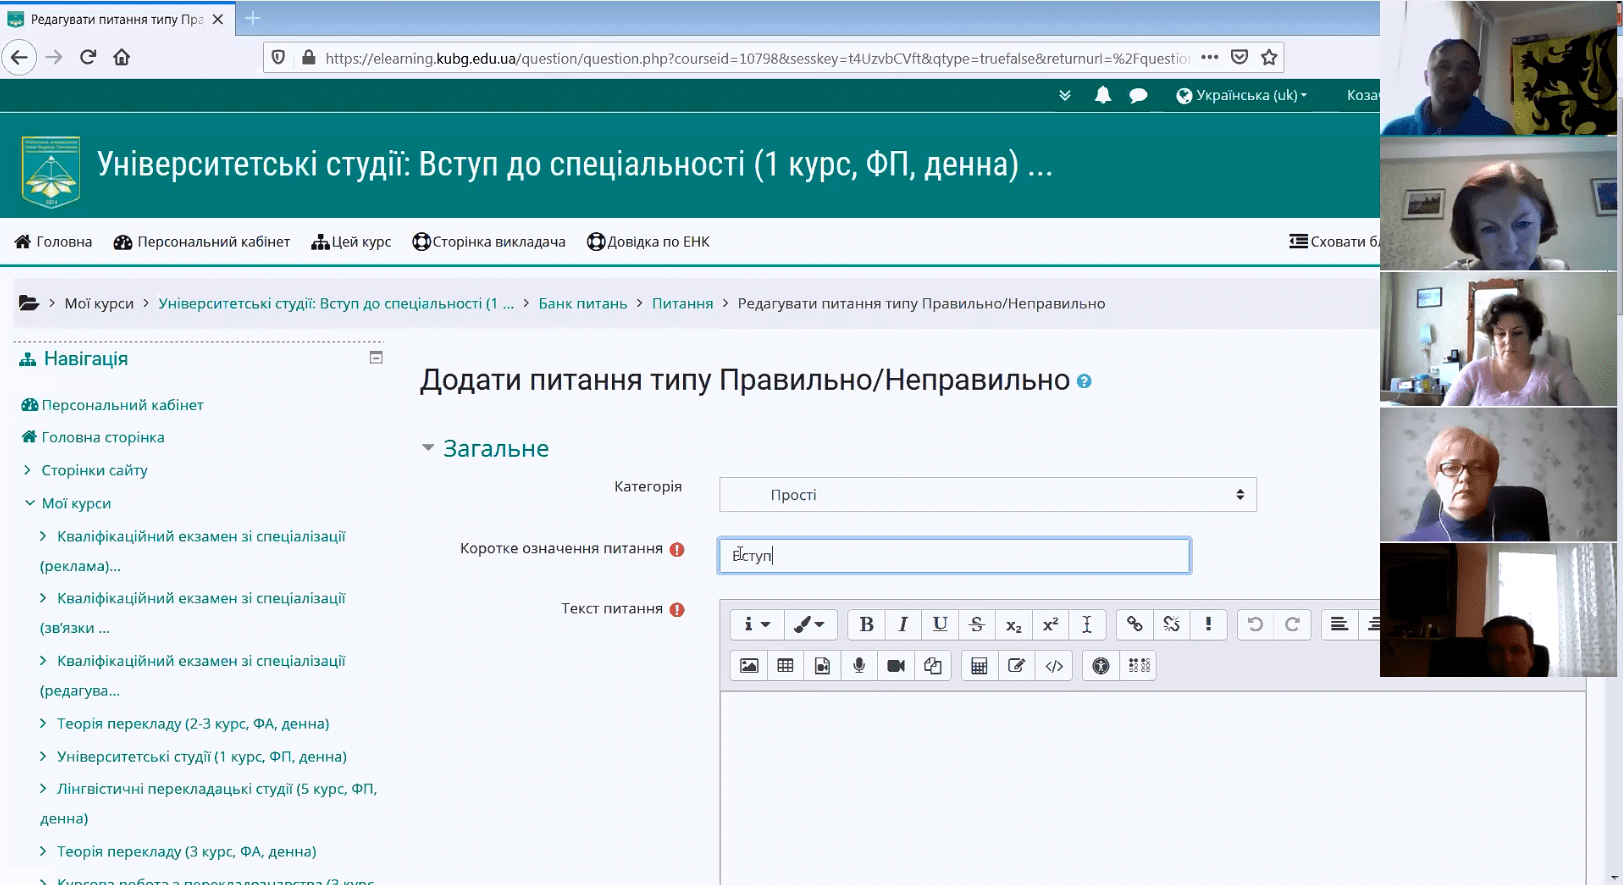Go to Банк питань breadcrumb link
Image resolution: width=1623 pixels, height=885 pixels.
pyautogui.click(x=582, y=304)
